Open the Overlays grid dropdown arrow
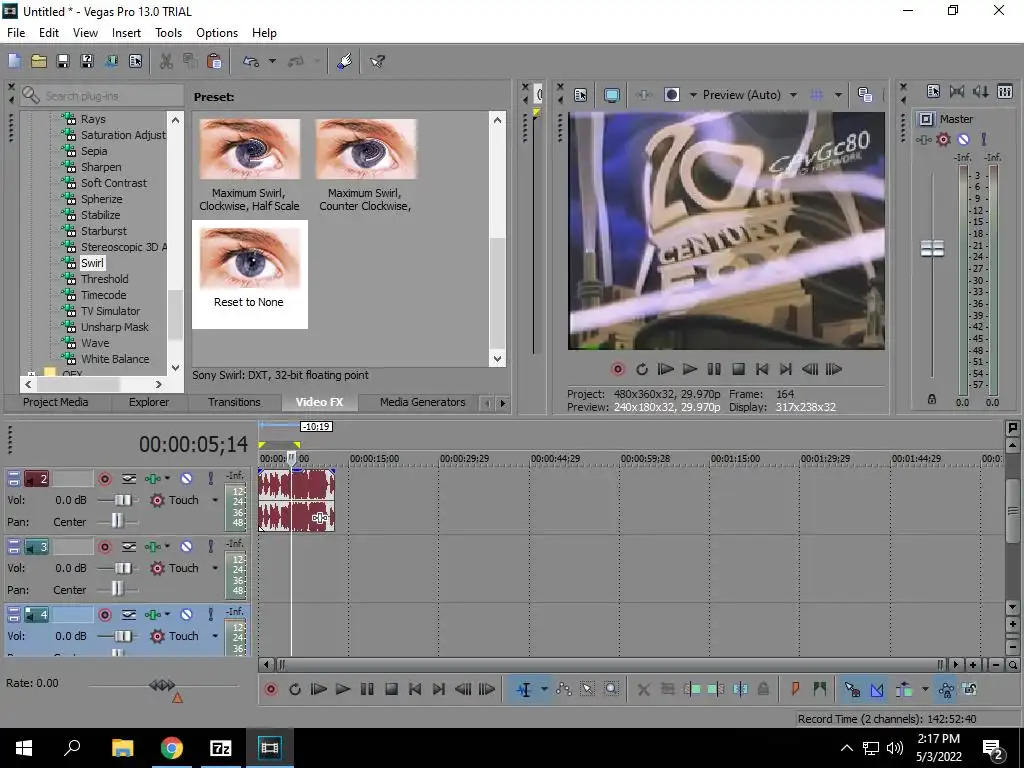Screen dimensions: 1024x768 click(838, 95)
